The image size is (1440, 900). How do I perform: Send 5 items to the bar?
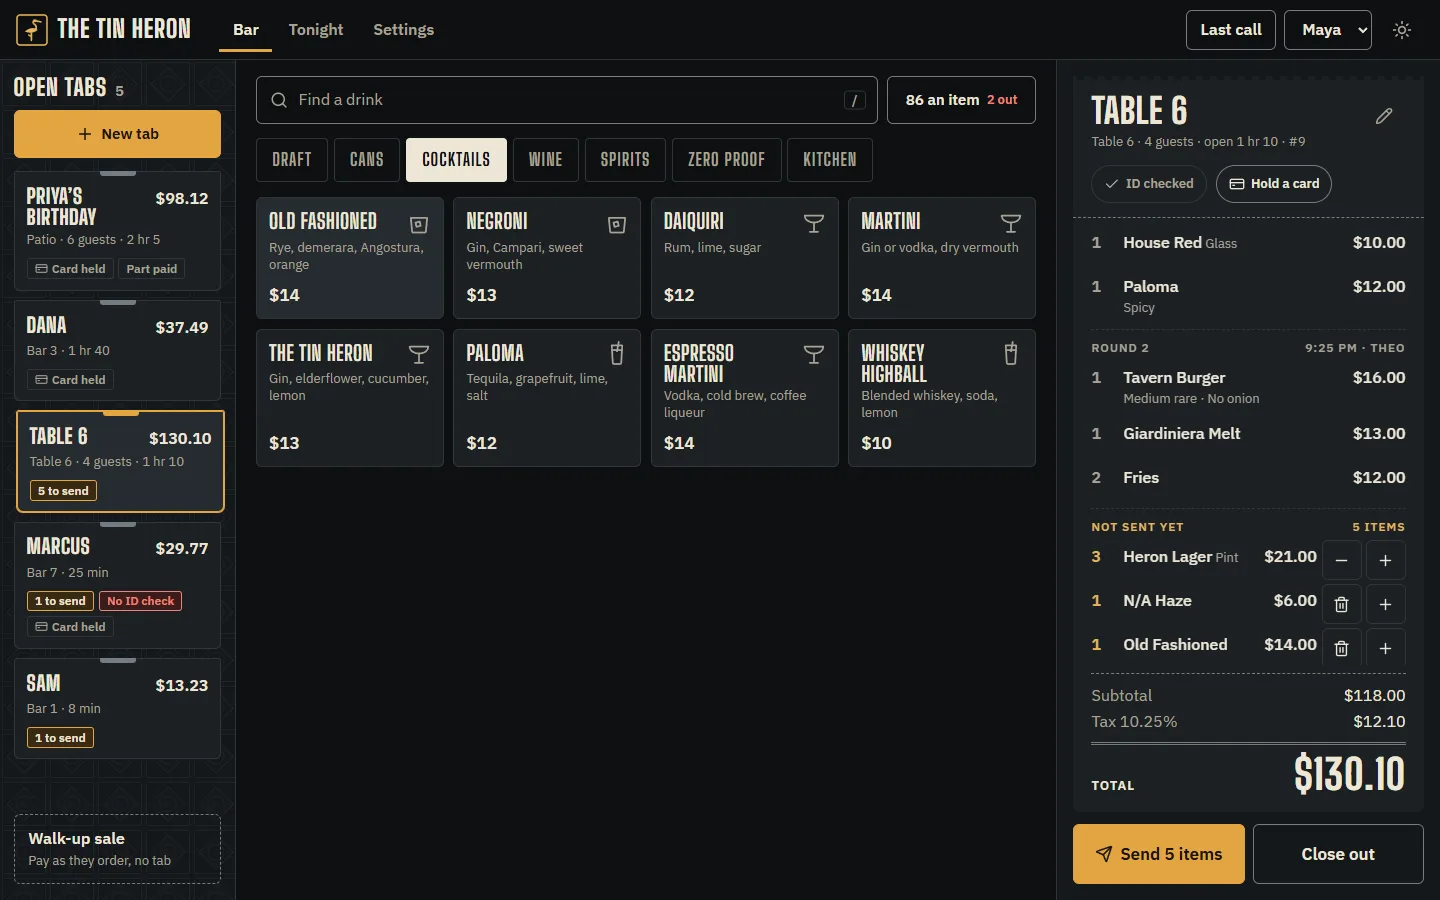pyautogui.click(x=1159, y=854)
